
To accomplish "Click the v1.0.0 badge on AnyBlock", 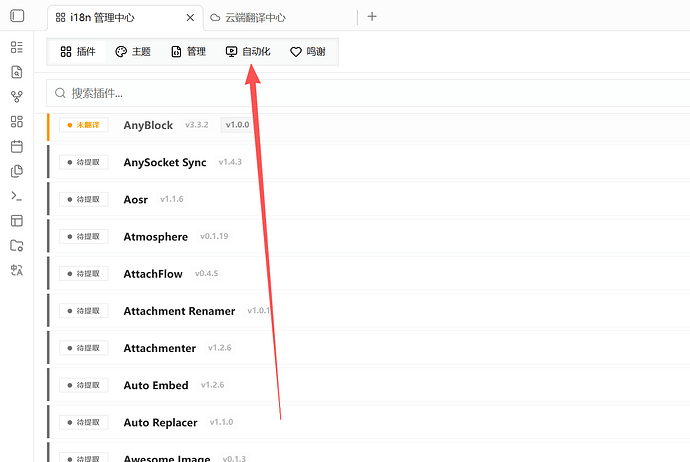I will pos(238,125).
